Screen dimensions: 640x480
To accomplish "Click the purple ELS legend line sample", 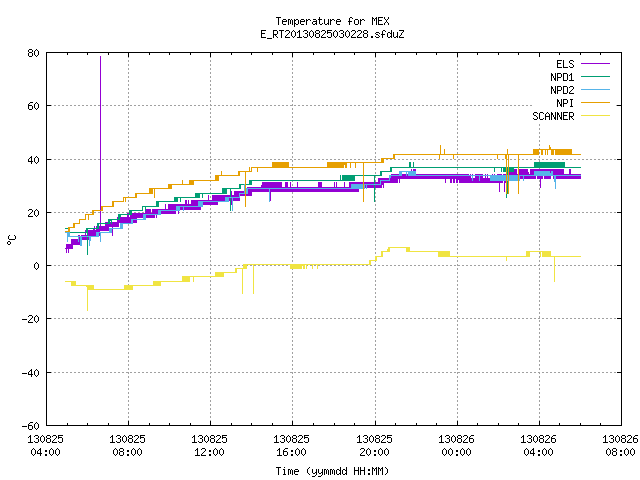I will (595, 64).
